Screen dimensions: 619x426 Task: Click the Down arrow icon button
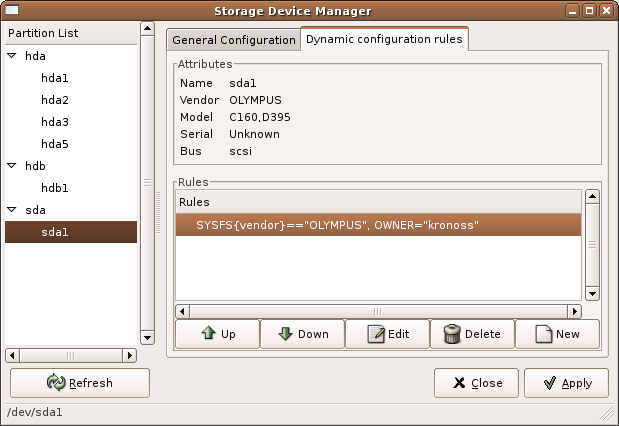pyautogui.click(x=303, y=334)
